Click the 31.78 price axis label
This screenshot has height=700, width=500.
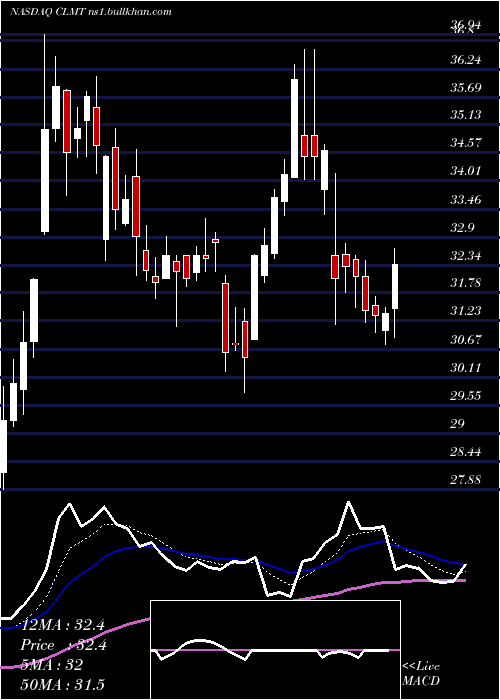(x=466, y=283)
